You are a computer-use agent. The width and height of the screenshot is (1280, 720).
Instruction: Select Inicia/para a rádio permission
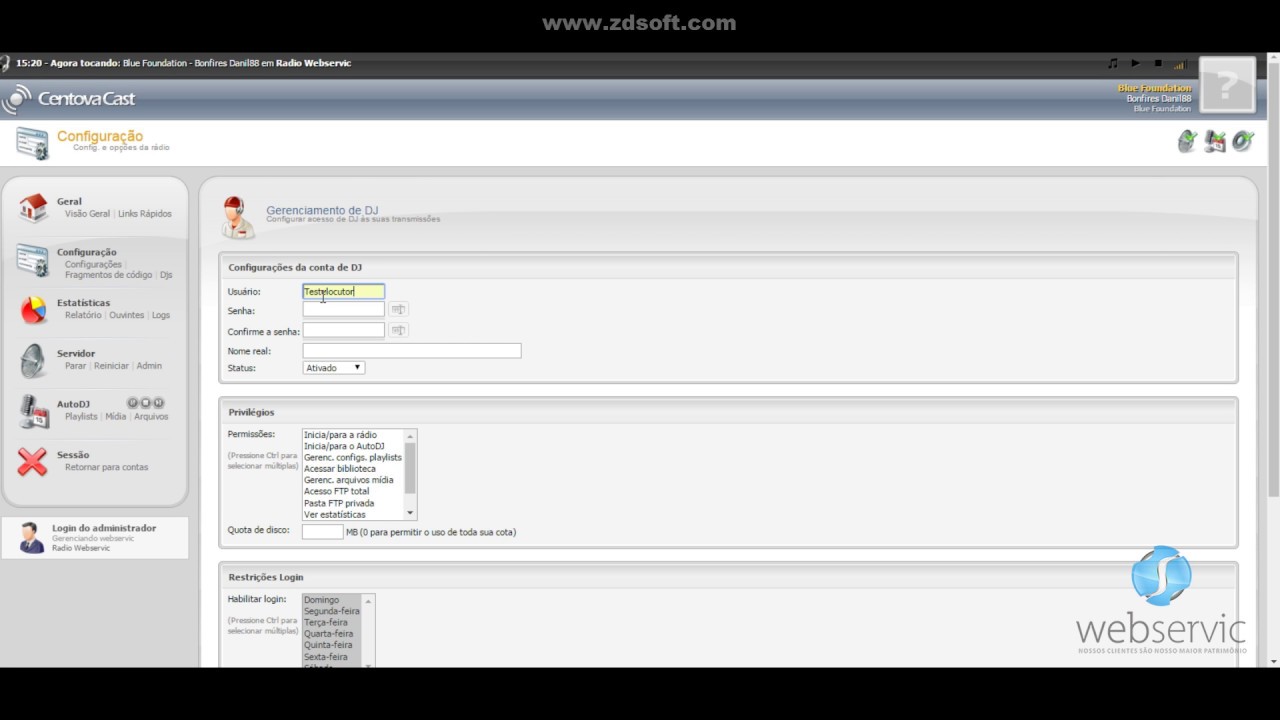(x=353, y=435)
